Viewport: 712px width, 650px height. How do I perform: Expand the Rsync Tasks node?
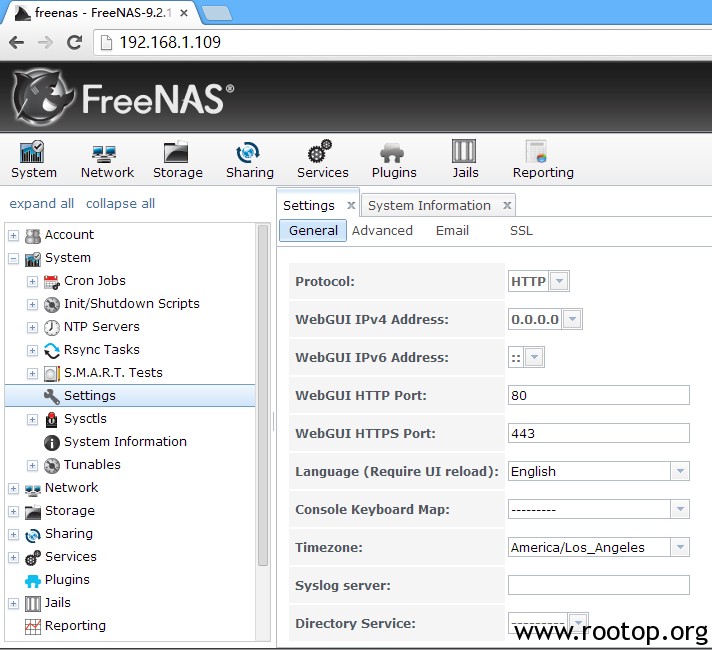(32, 350)
